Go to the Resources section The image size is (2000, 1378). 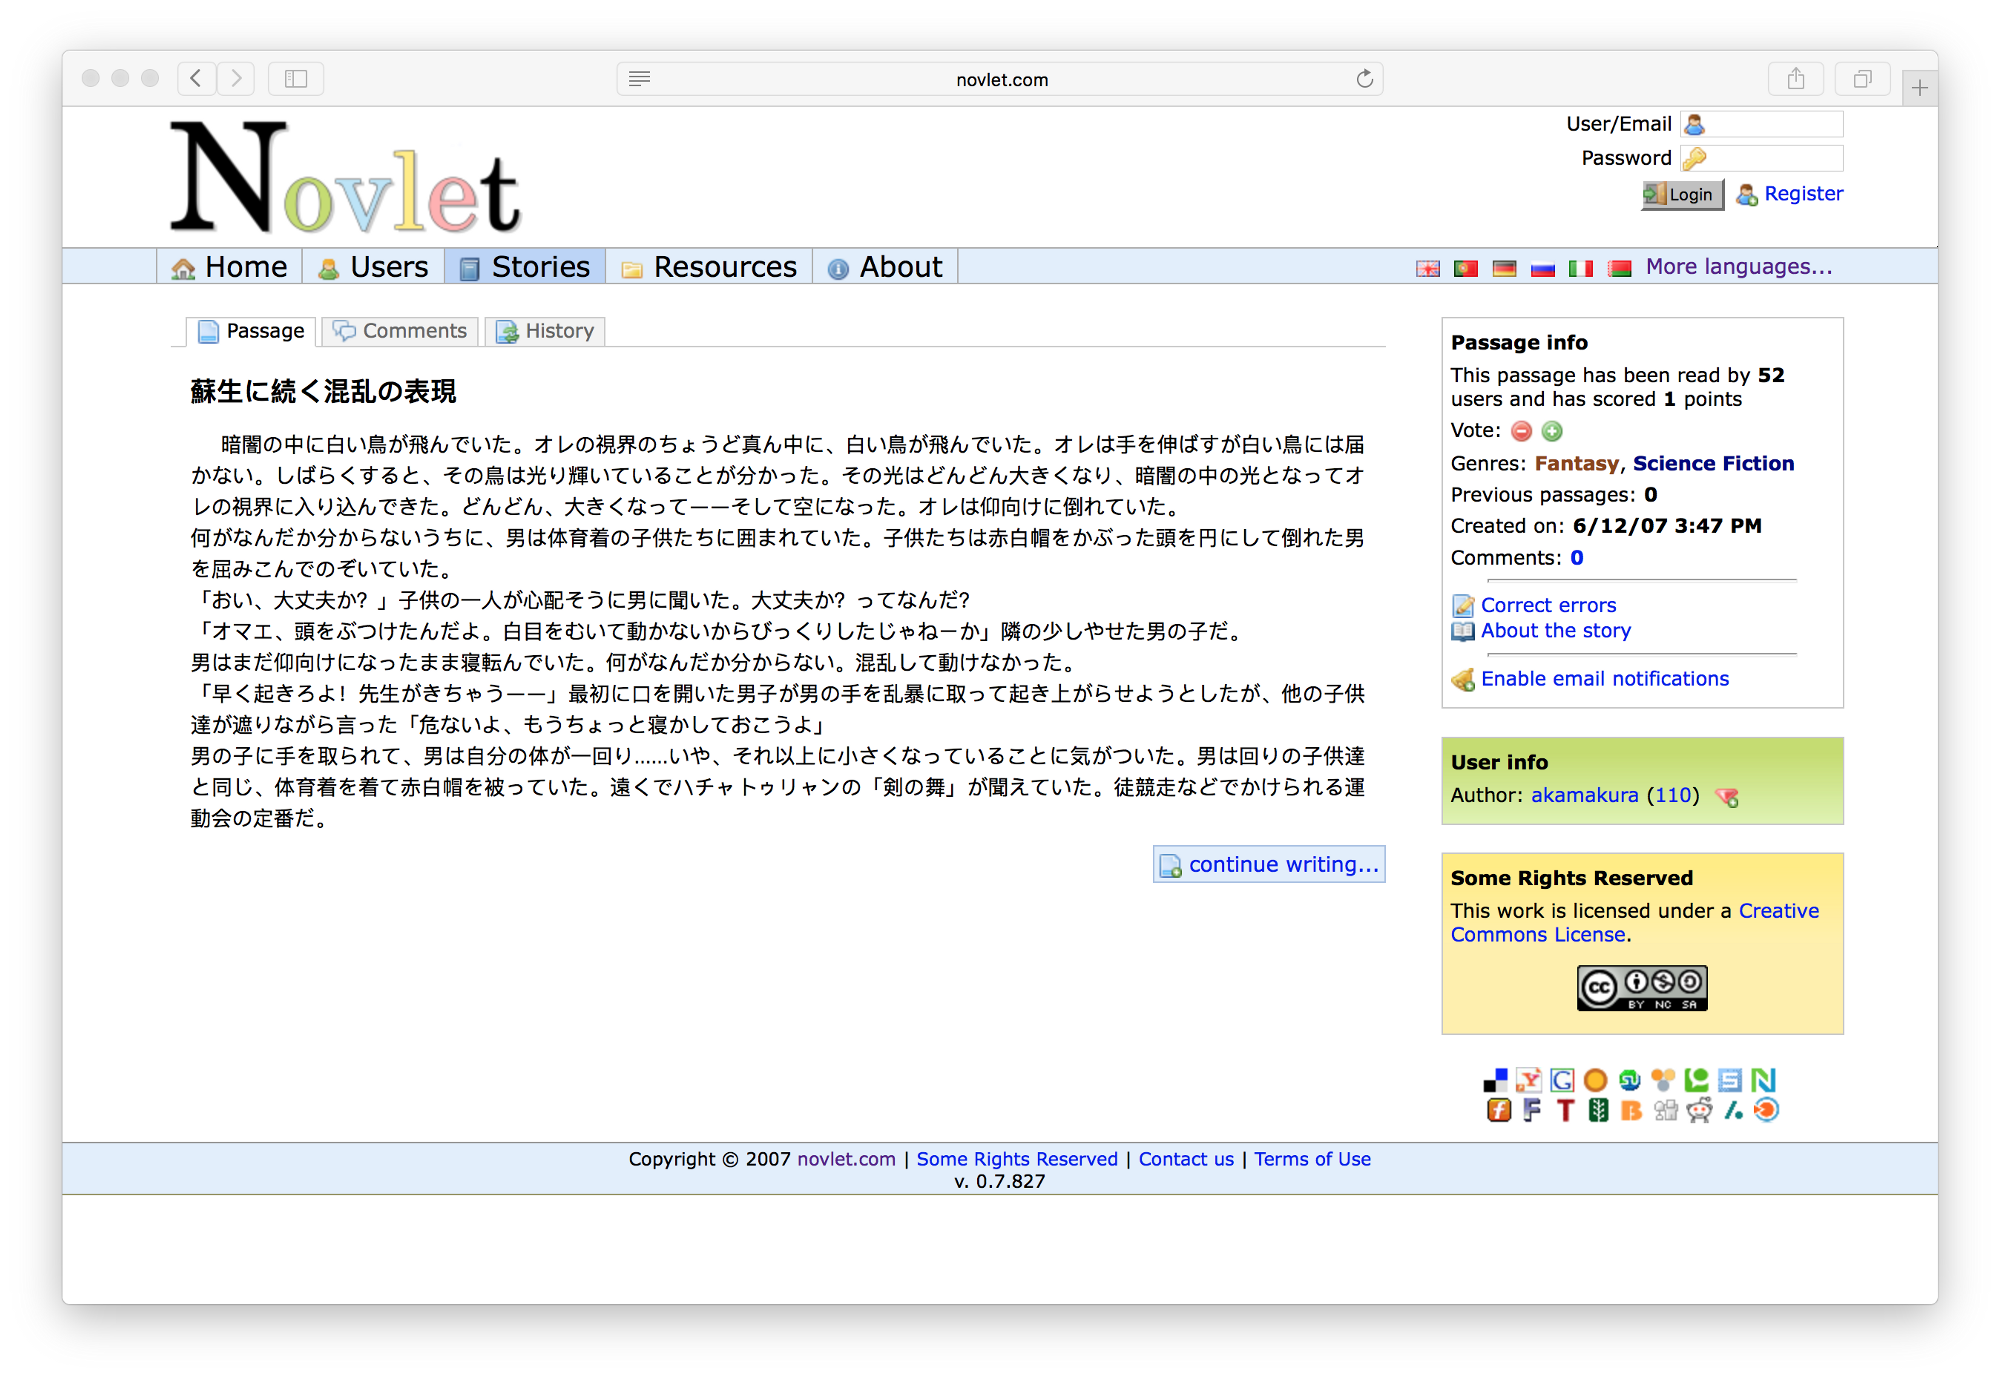[709, 267]
